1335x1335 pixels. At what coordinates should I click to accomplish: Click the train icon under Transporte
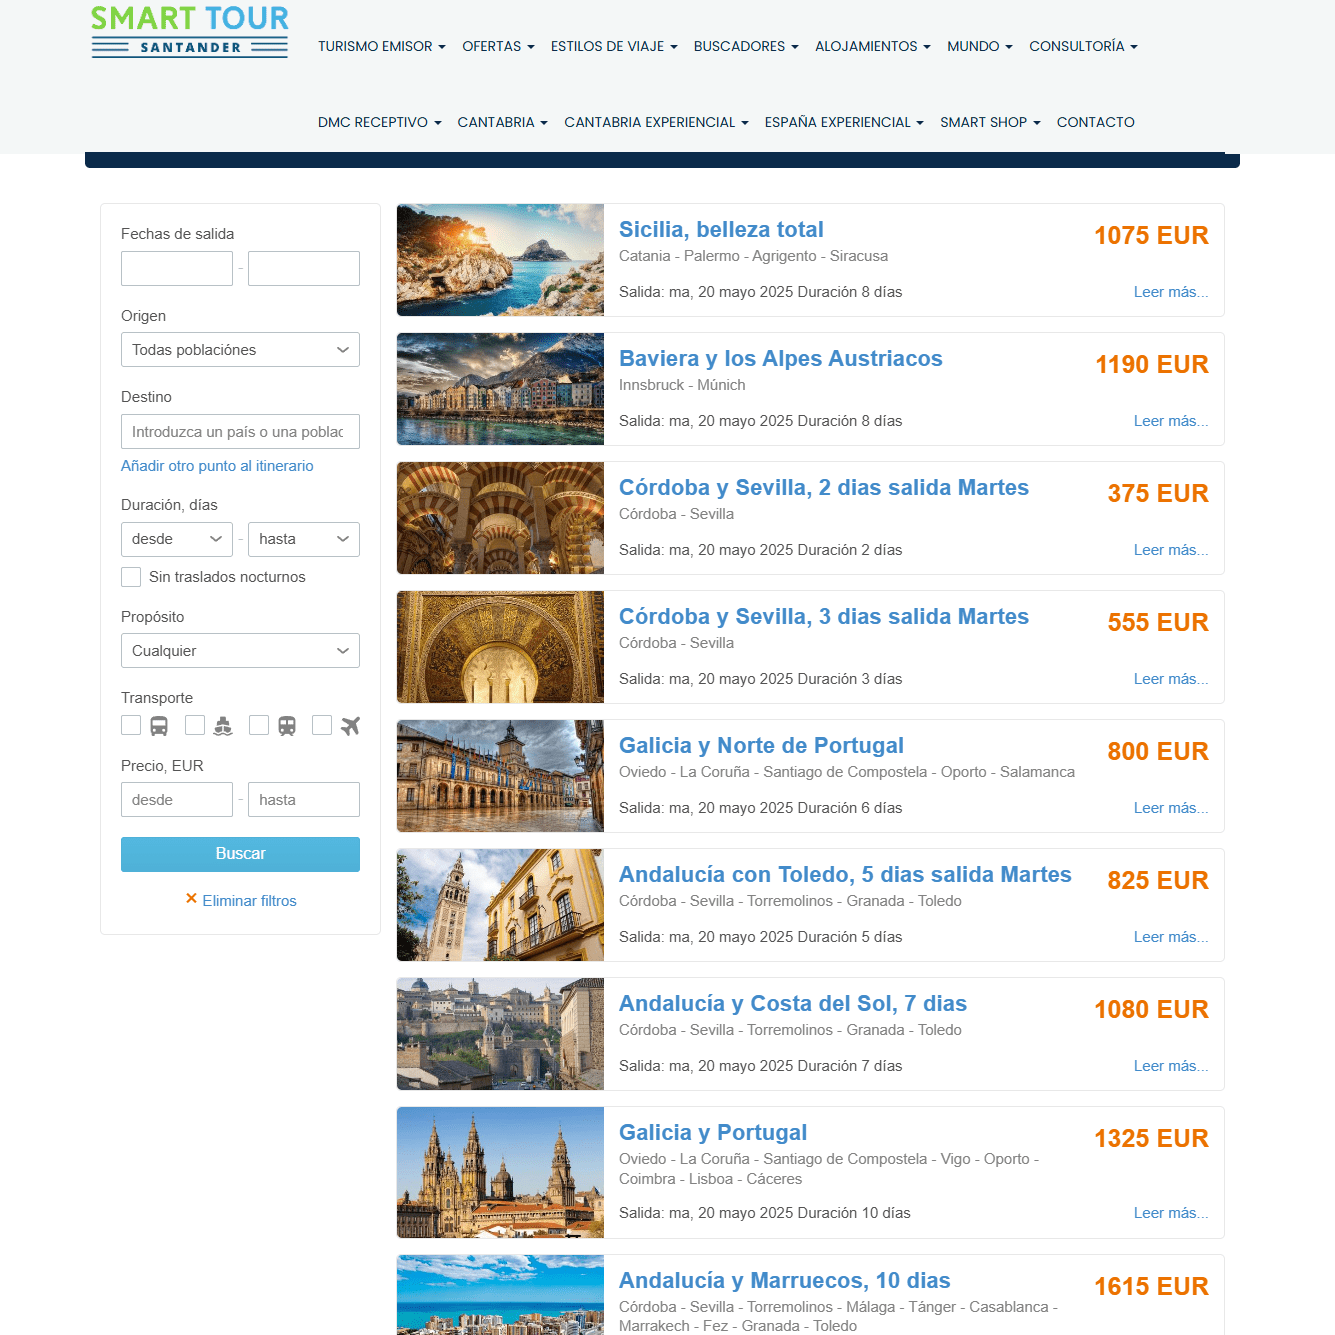coord(287,726)
